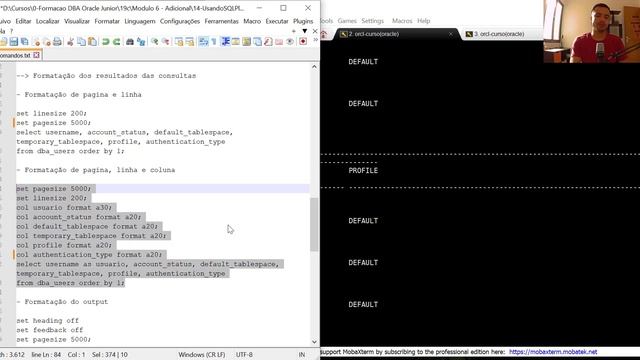Click the editor scrollbar down arrow

314,342
